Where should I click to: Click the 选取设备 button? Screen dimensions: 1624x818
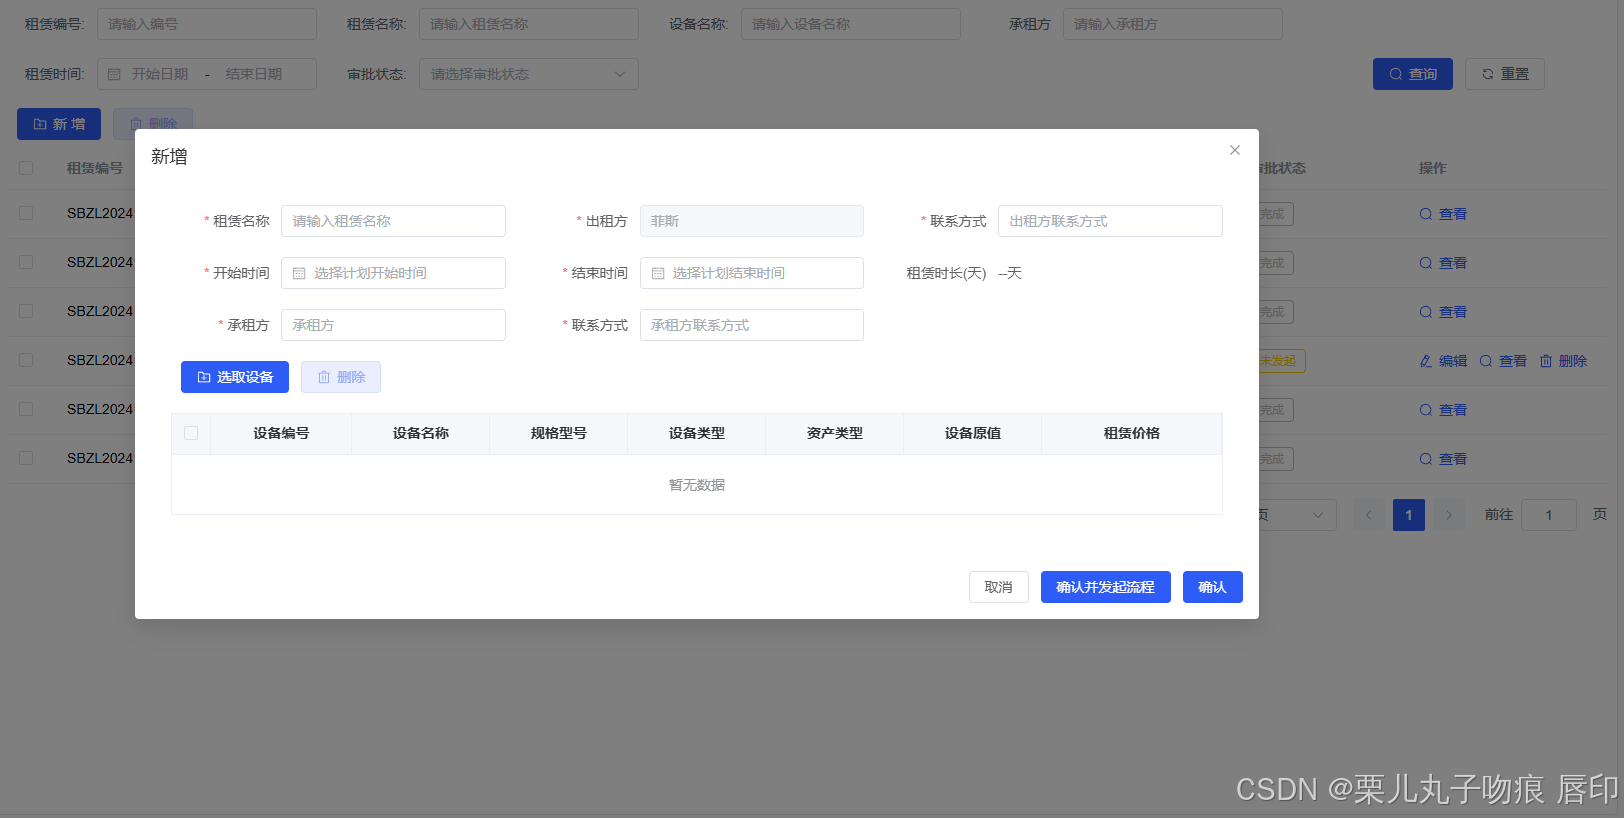[235, 377]
